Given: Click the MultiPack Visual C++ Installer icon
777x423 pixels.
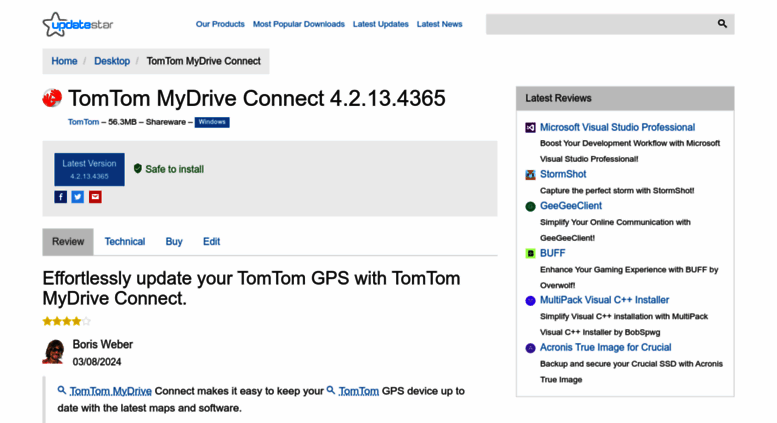Looking at the screenshot, I should pos(530,301).
